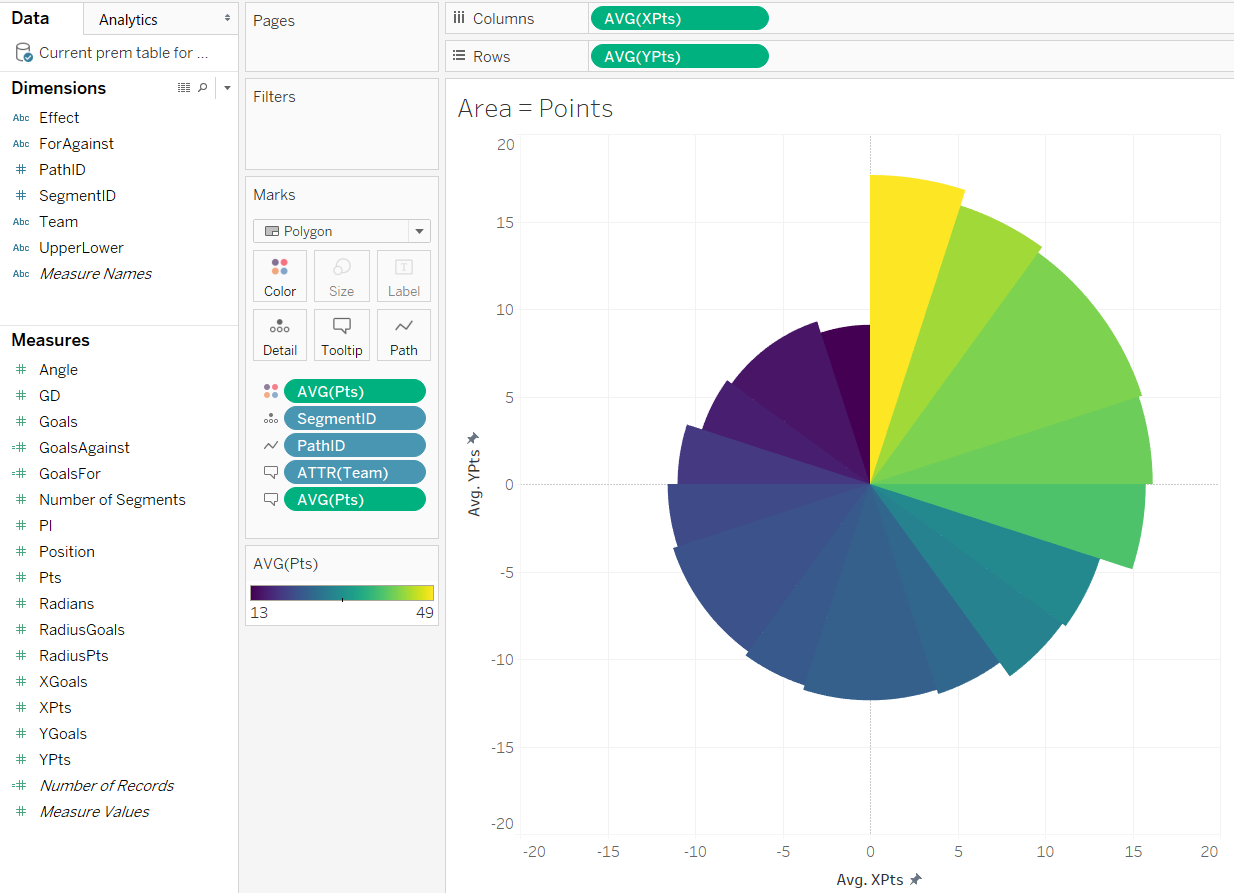Select the GoalsAgainst calculated measure
Image resolution: width=1234 pixels, height=894 pixels.
tap(84, 447)
